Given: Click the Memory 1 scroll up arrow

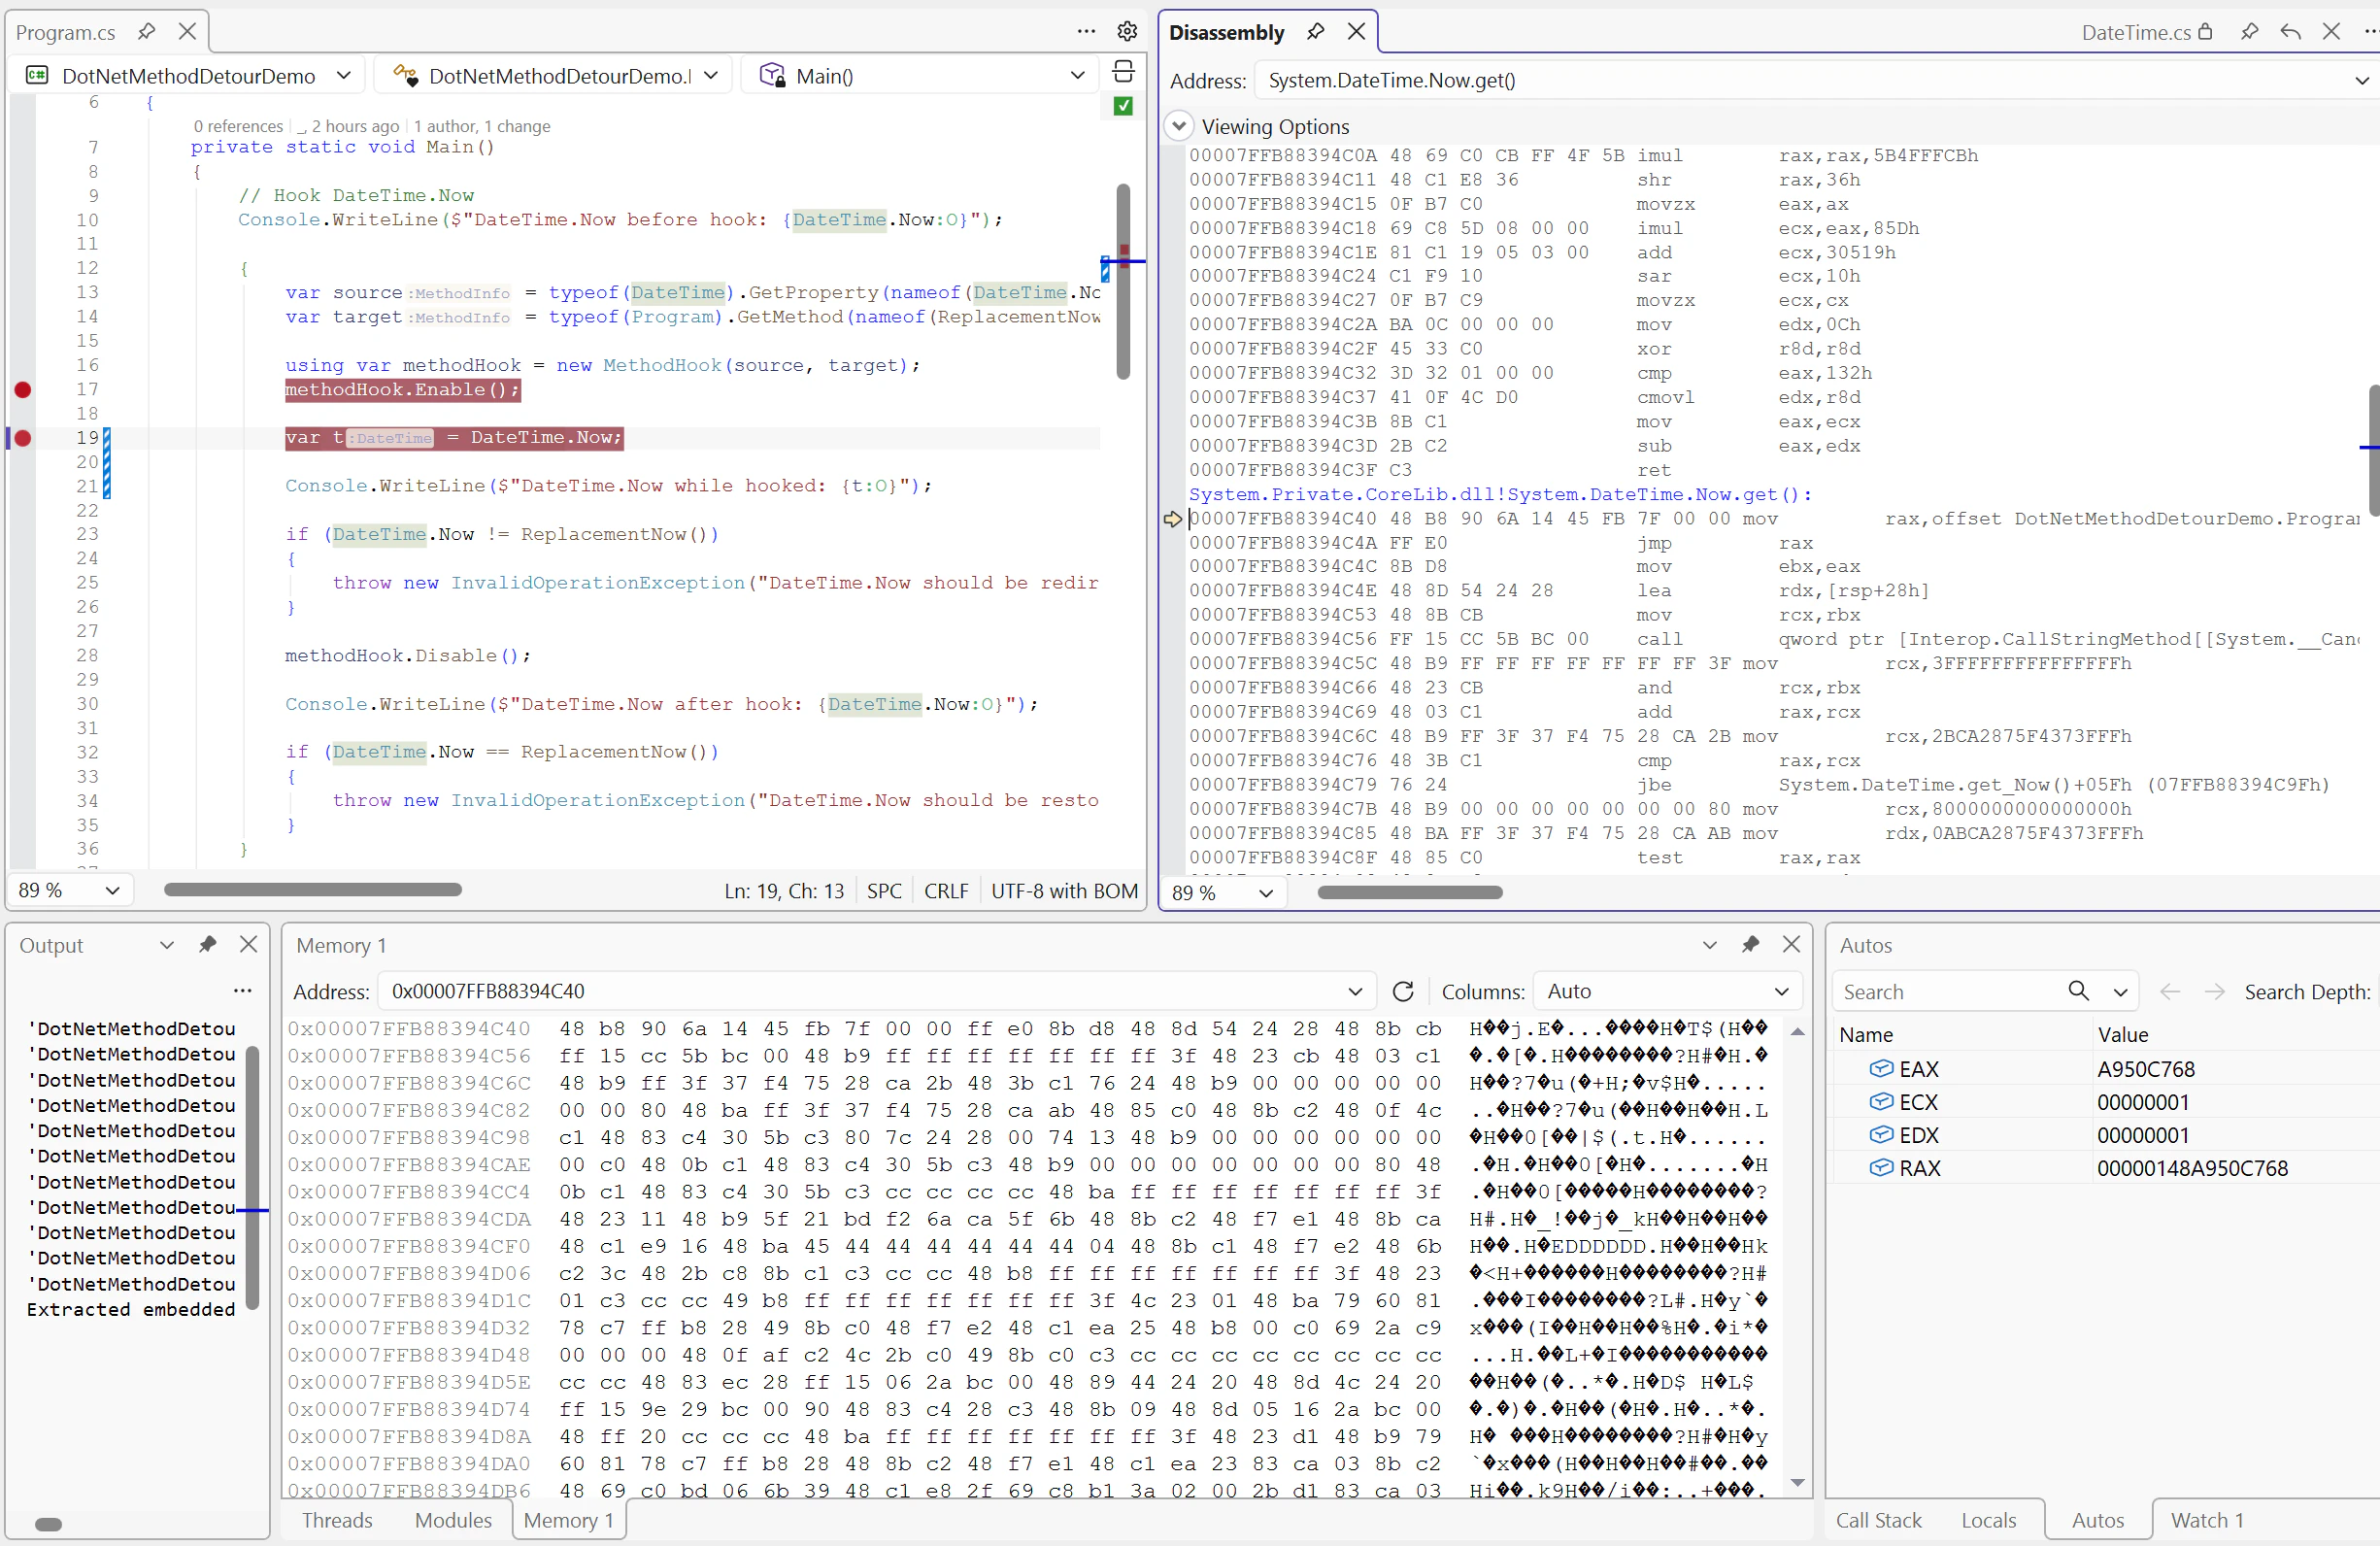Looking at the screenshot, I should pyautogui.click(x=1797, y=1031).
